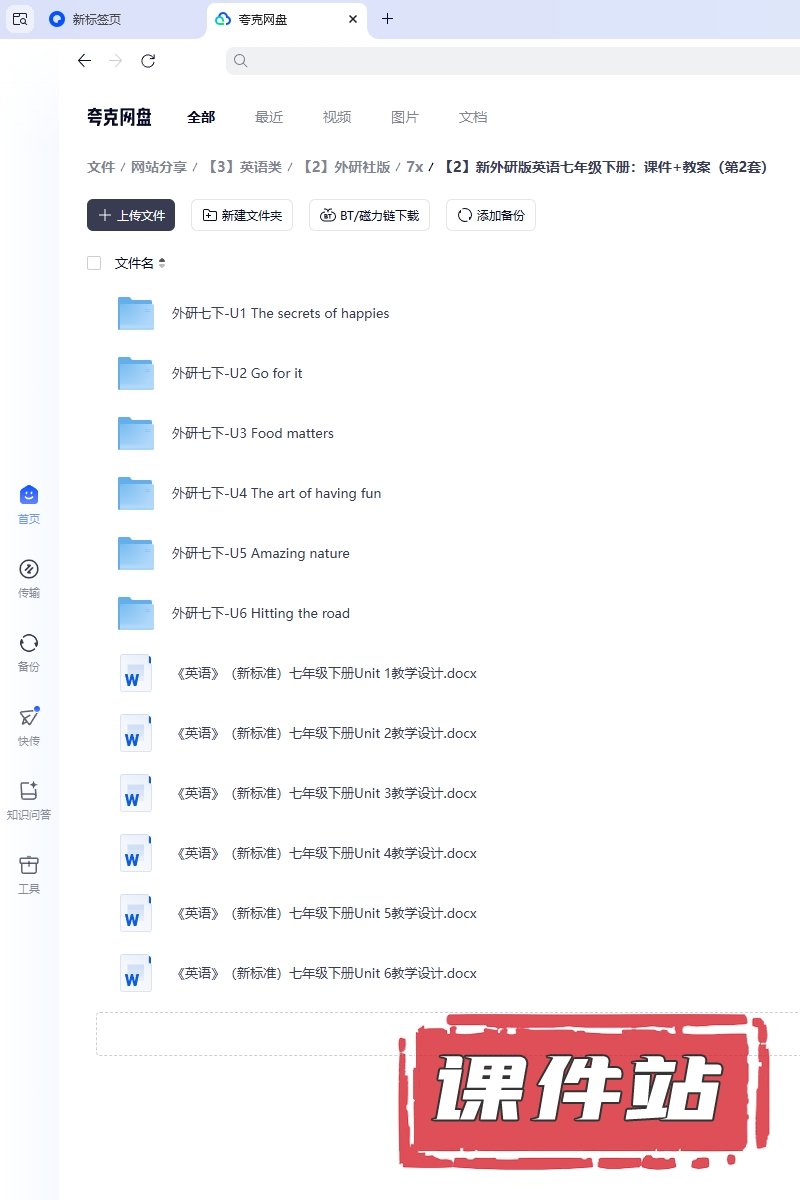Tick the select-all checkbox beside 文件名
Image resolution: width=800 pixels, height=1200 pixels.
pos(94,263)
